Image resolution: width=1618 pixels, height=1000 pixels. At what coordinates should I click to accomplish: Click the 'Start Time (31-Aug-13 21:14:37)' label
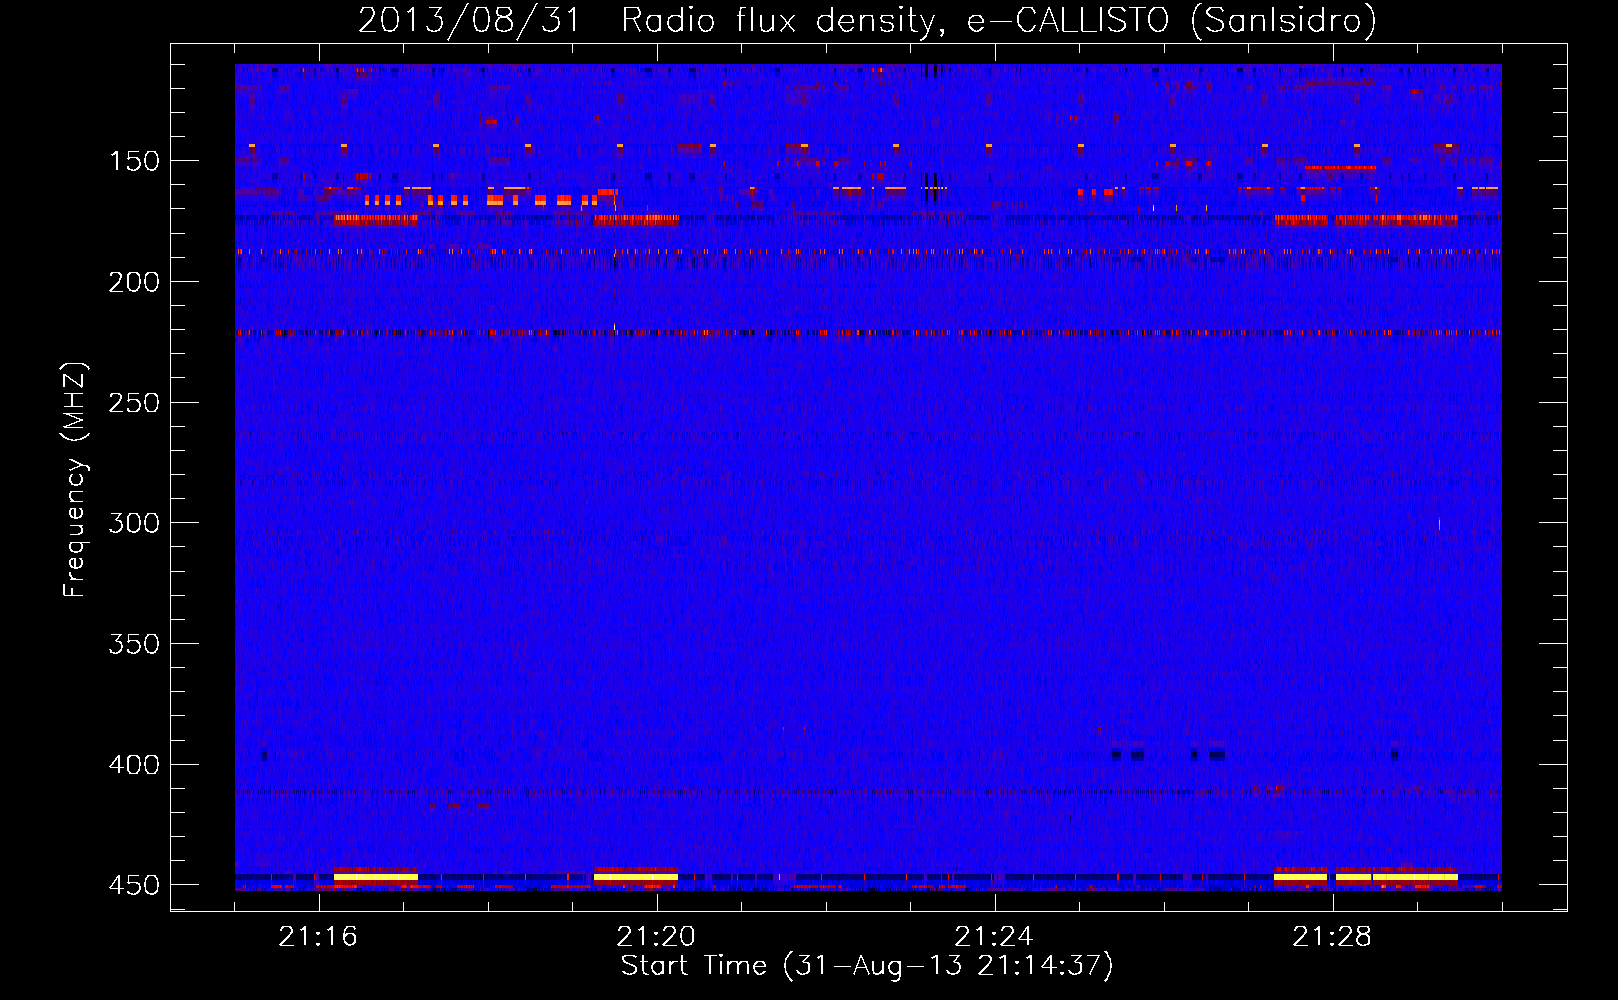click(867, 966)
